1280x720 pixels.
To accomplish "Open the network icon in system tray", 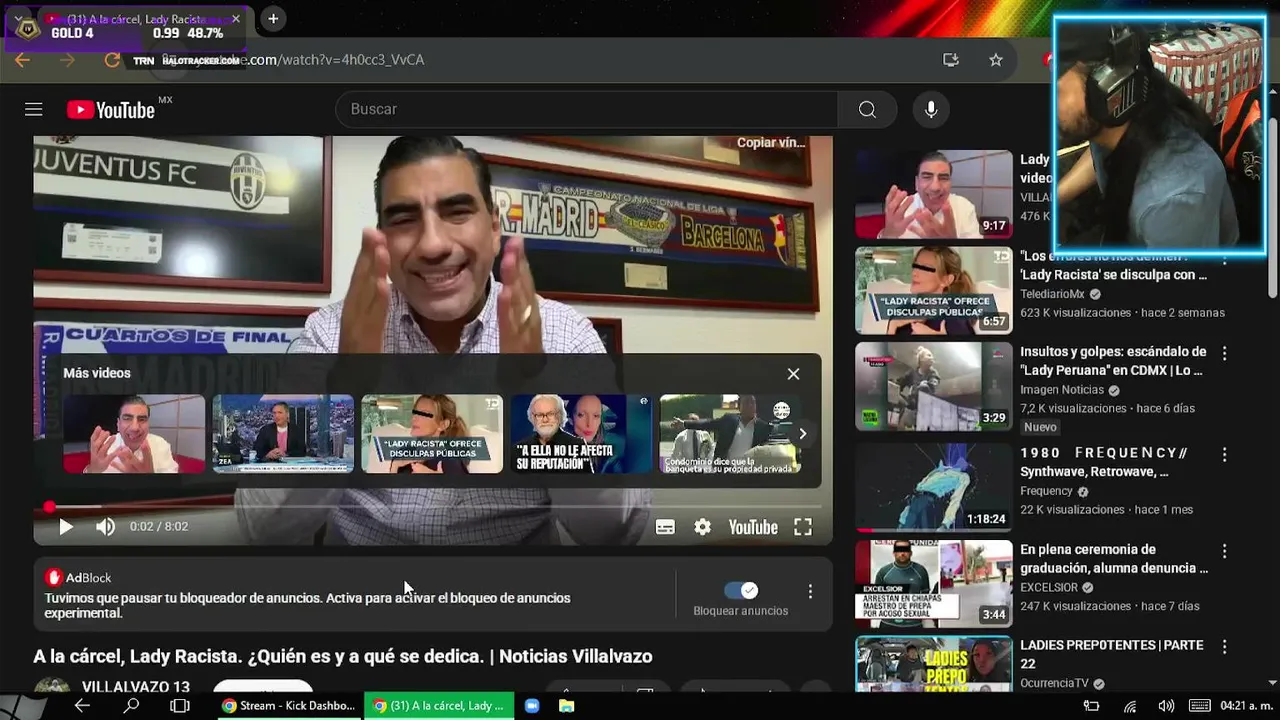I will pos(1130,706).
